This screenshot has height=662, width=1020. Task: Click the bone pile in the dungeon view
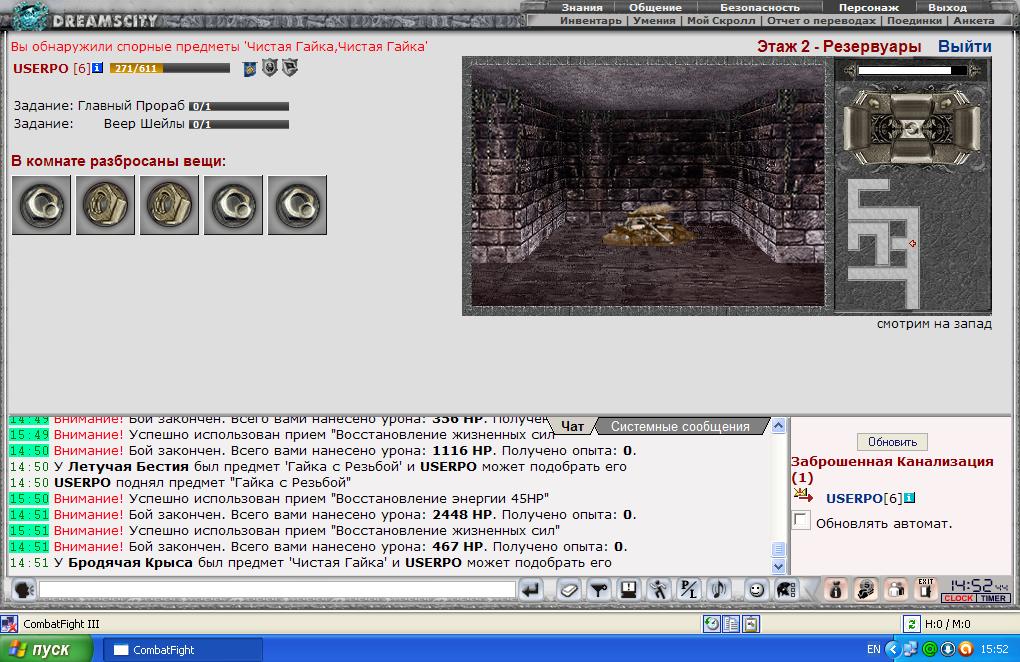648,226
